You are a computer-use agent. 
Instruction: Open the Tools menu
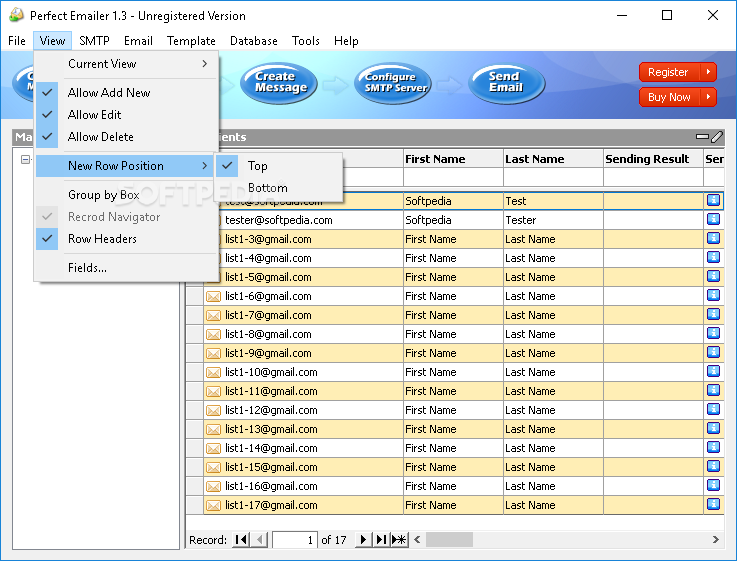tap(306, 41)
